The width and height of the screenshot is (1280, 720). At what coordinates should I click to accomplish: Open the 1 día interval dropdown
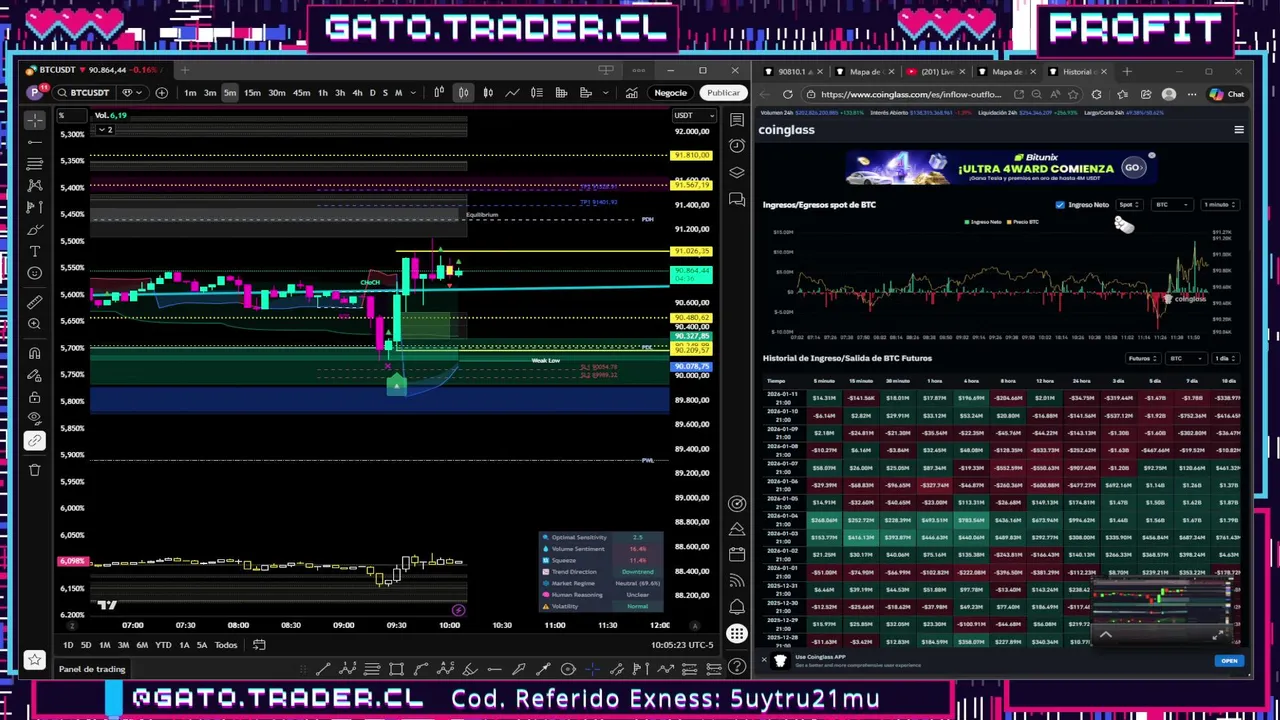[1224, 358]
